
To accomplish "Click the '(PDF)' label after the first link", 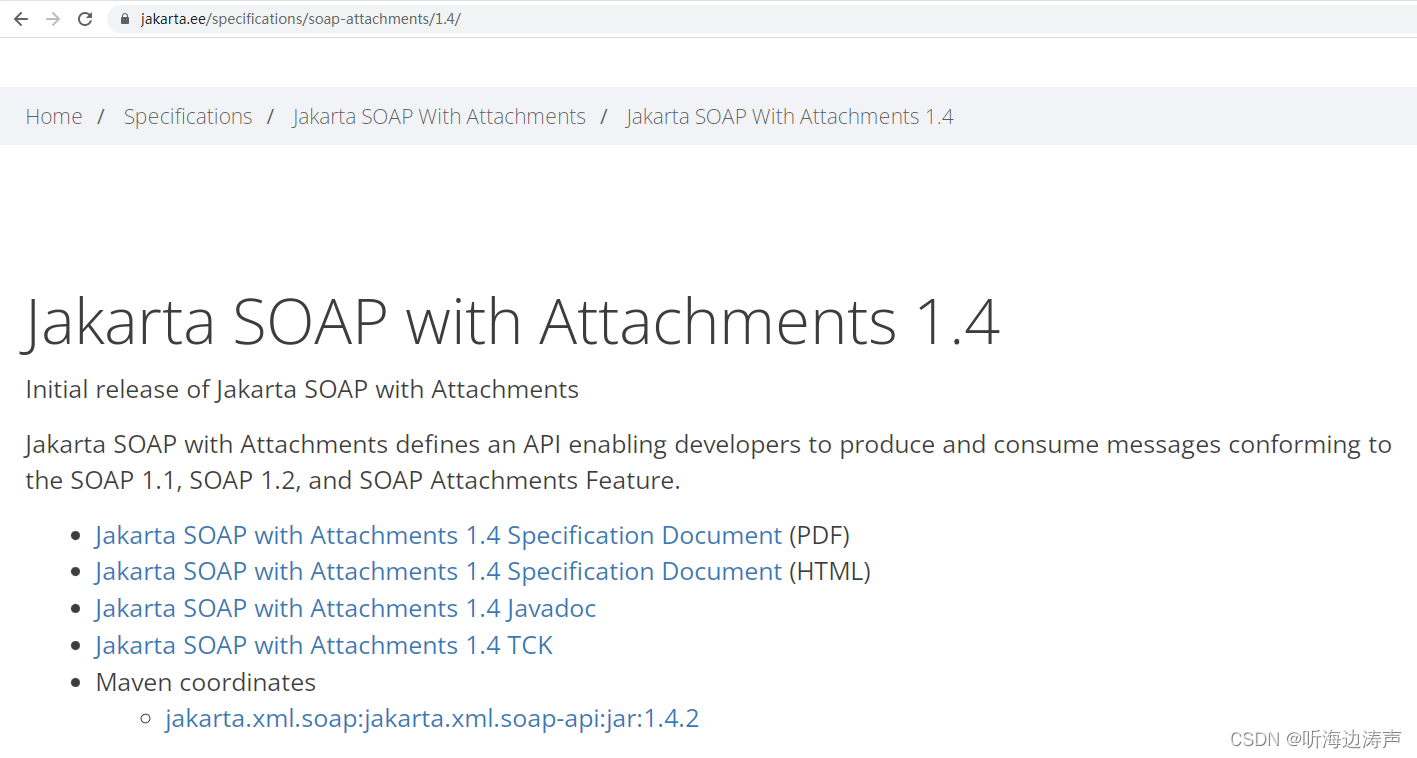I will point(819,535).
